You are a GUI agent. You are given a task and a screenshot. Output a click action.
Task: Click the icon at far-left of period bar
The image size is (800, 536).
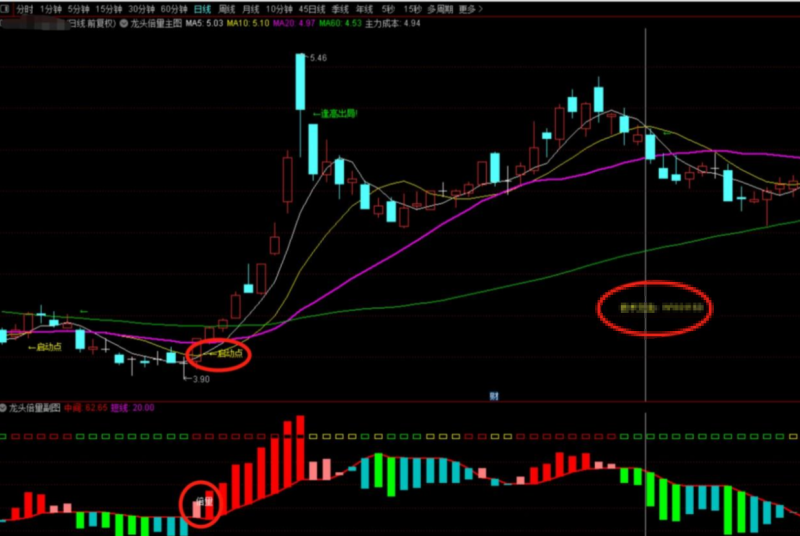[x=5, y=7]
